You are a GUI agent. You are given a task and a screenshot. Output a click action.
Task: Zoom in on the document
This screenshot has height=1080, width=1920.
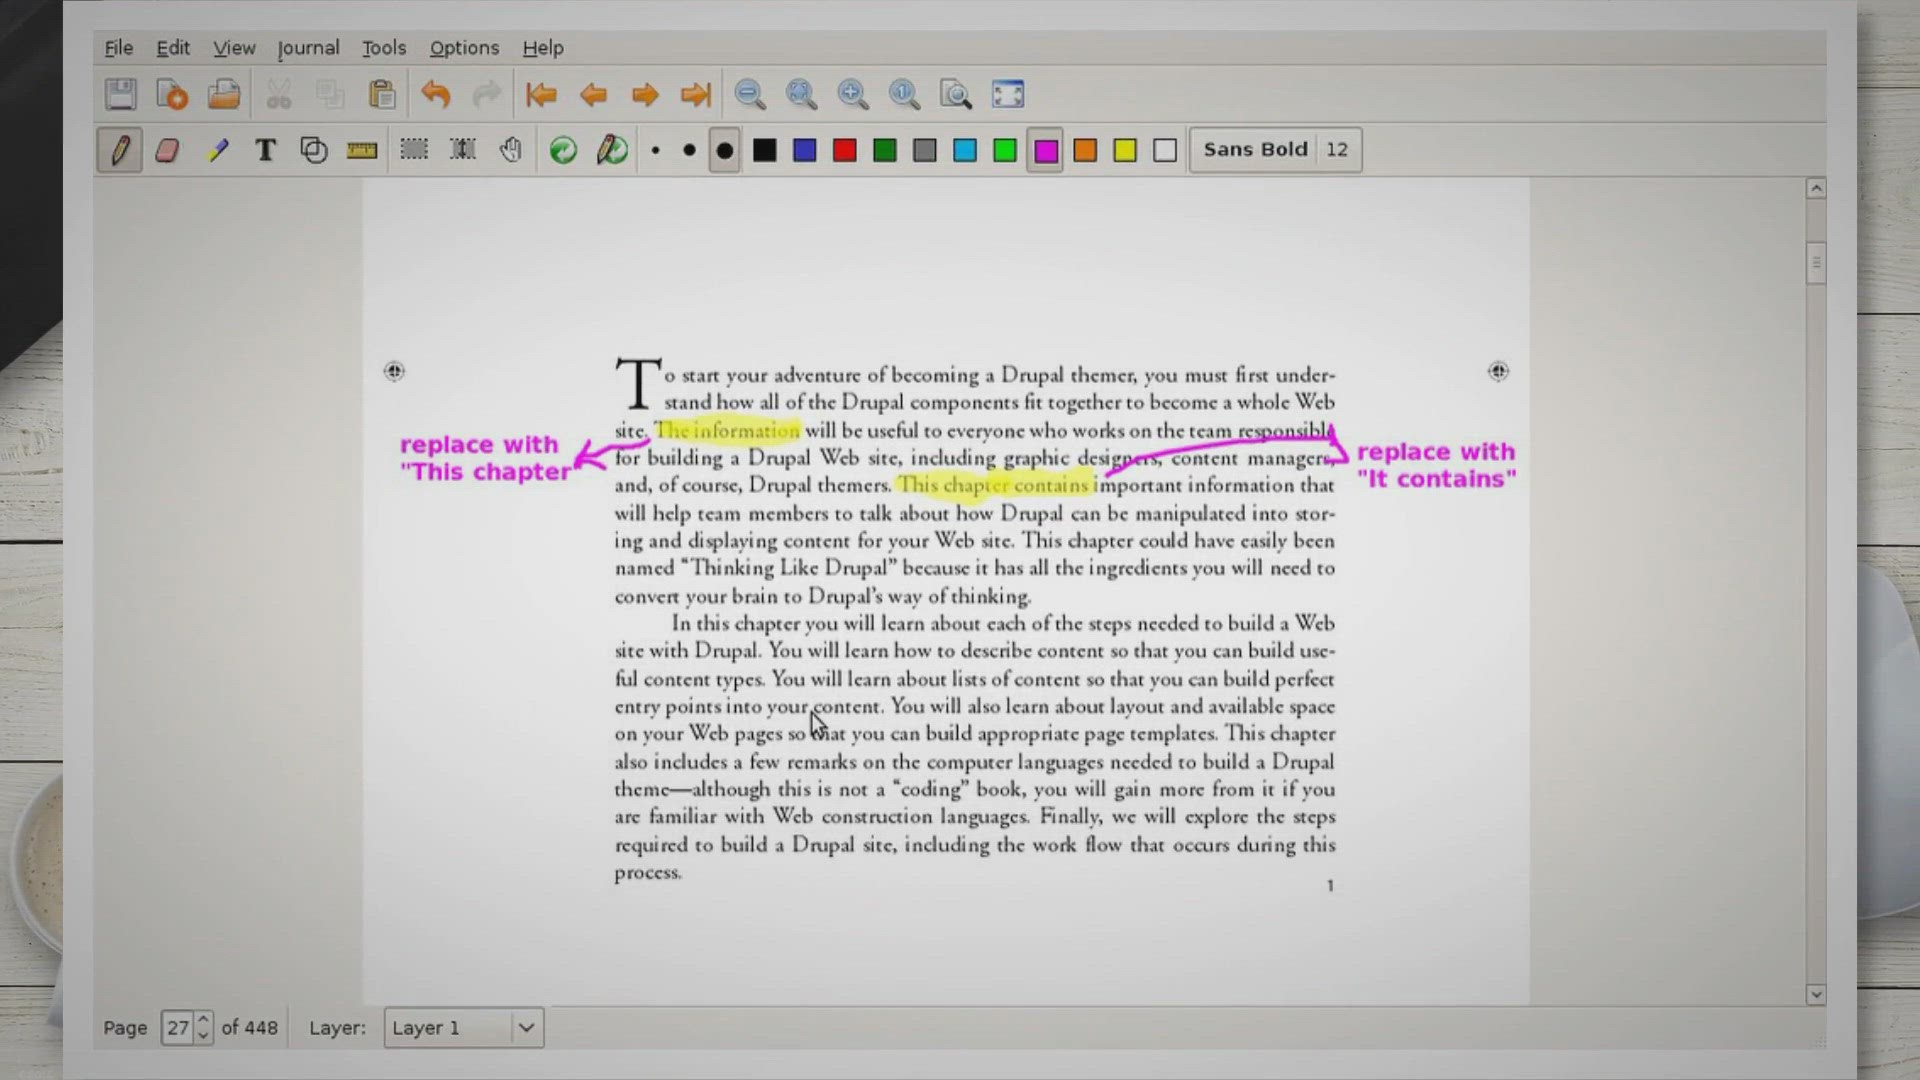tap(853, 94)
